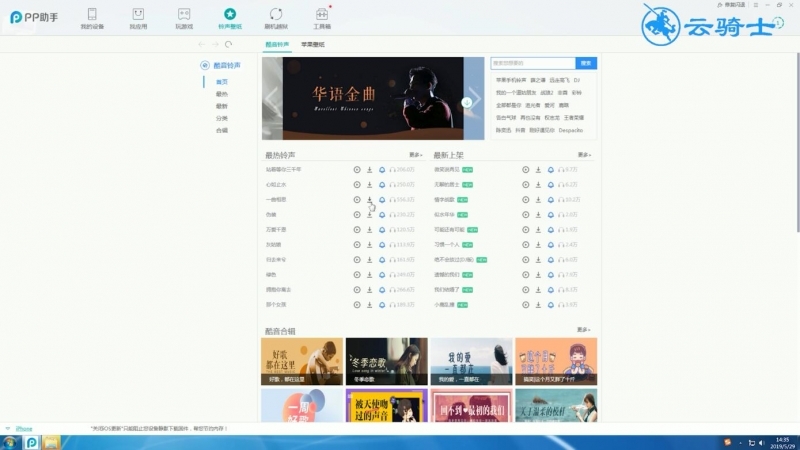Play the 那个女孩 ringtone
The image size is (800, 450).
(357, 305)
